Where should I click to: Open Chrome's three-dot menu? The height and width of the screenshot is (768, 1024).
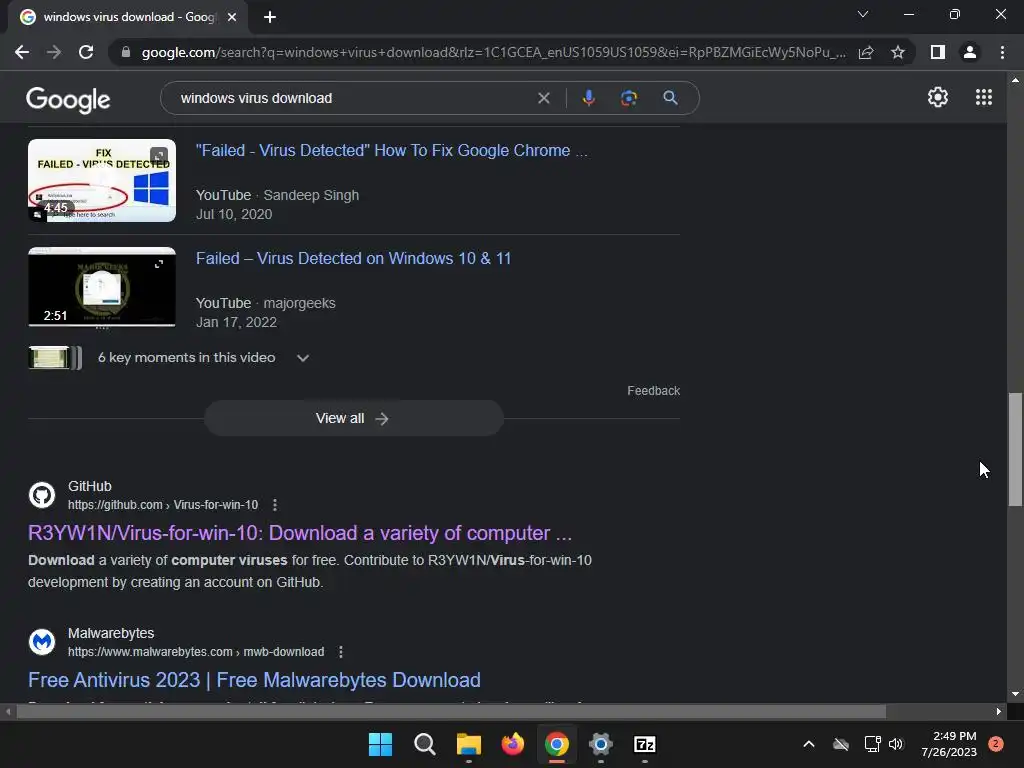tap(1002, 52)
